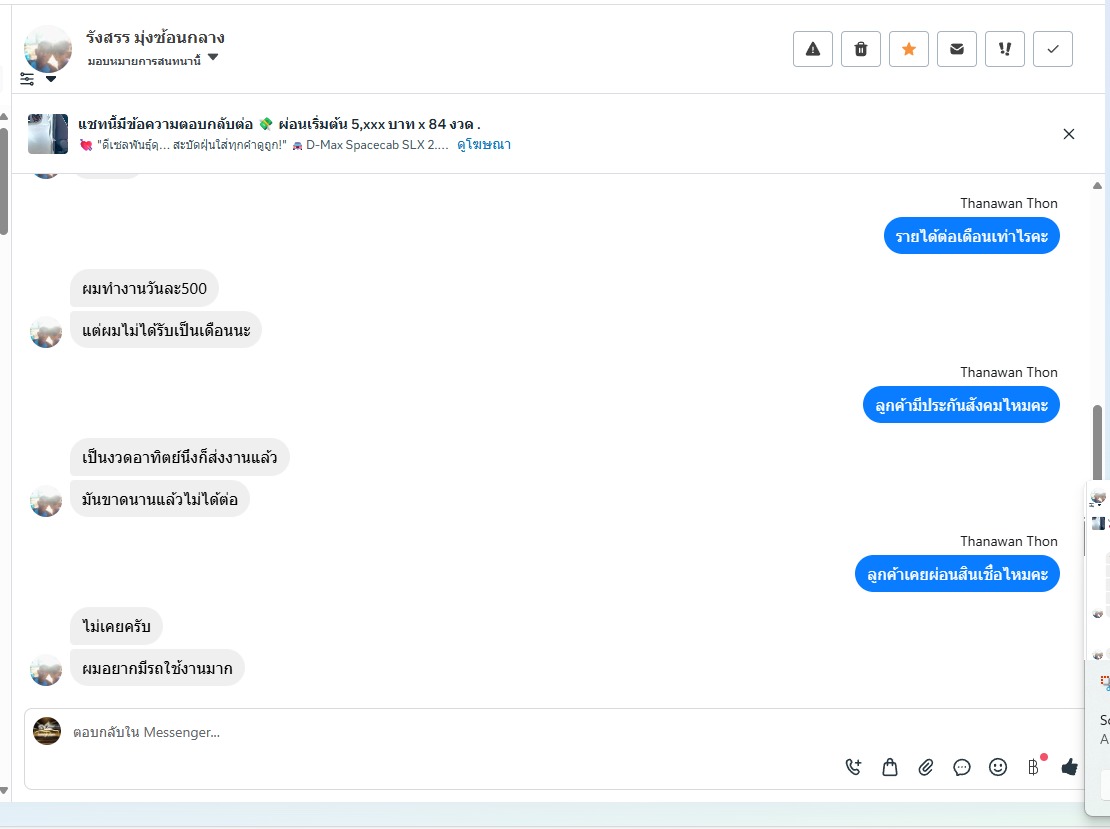This screenshot has height=829, width=1110.
Task: Close the ad reply banner
Action: coord(1069,134)
